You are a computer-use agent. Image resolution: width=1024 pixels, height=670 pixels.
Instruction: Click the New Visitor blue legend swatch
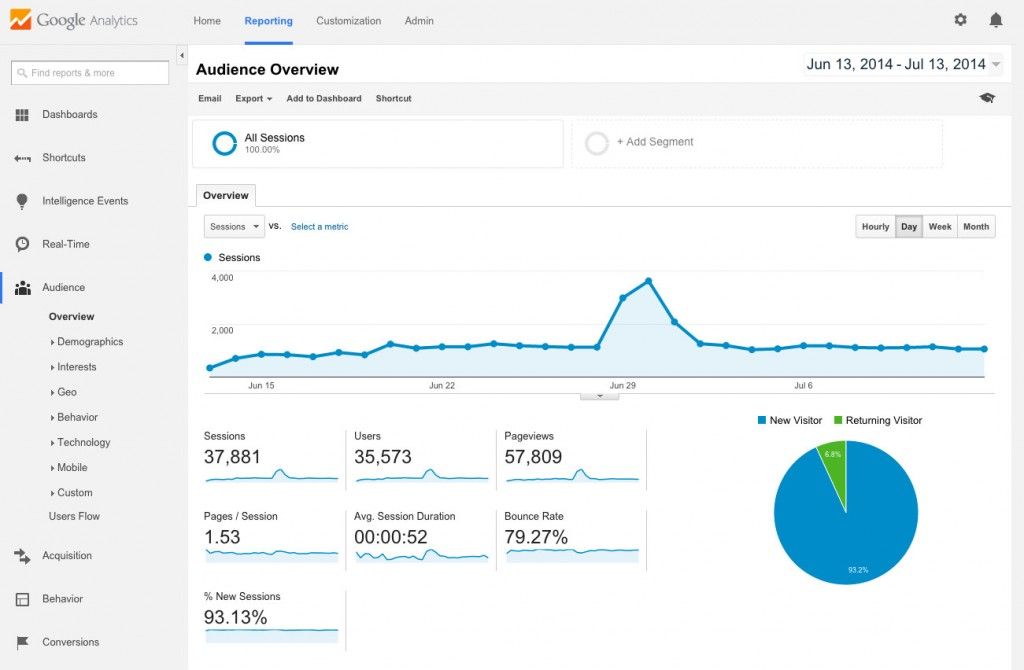[762, 420]
